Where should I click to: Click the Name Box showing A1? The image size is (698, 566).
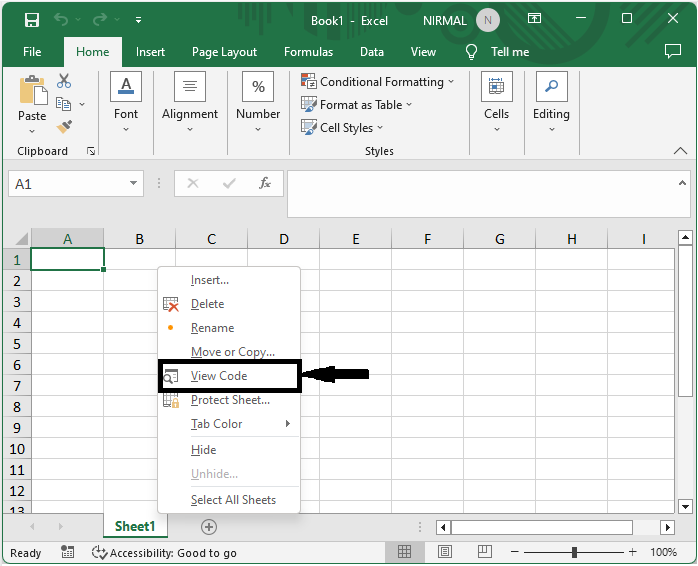click(x=69, y=184)
